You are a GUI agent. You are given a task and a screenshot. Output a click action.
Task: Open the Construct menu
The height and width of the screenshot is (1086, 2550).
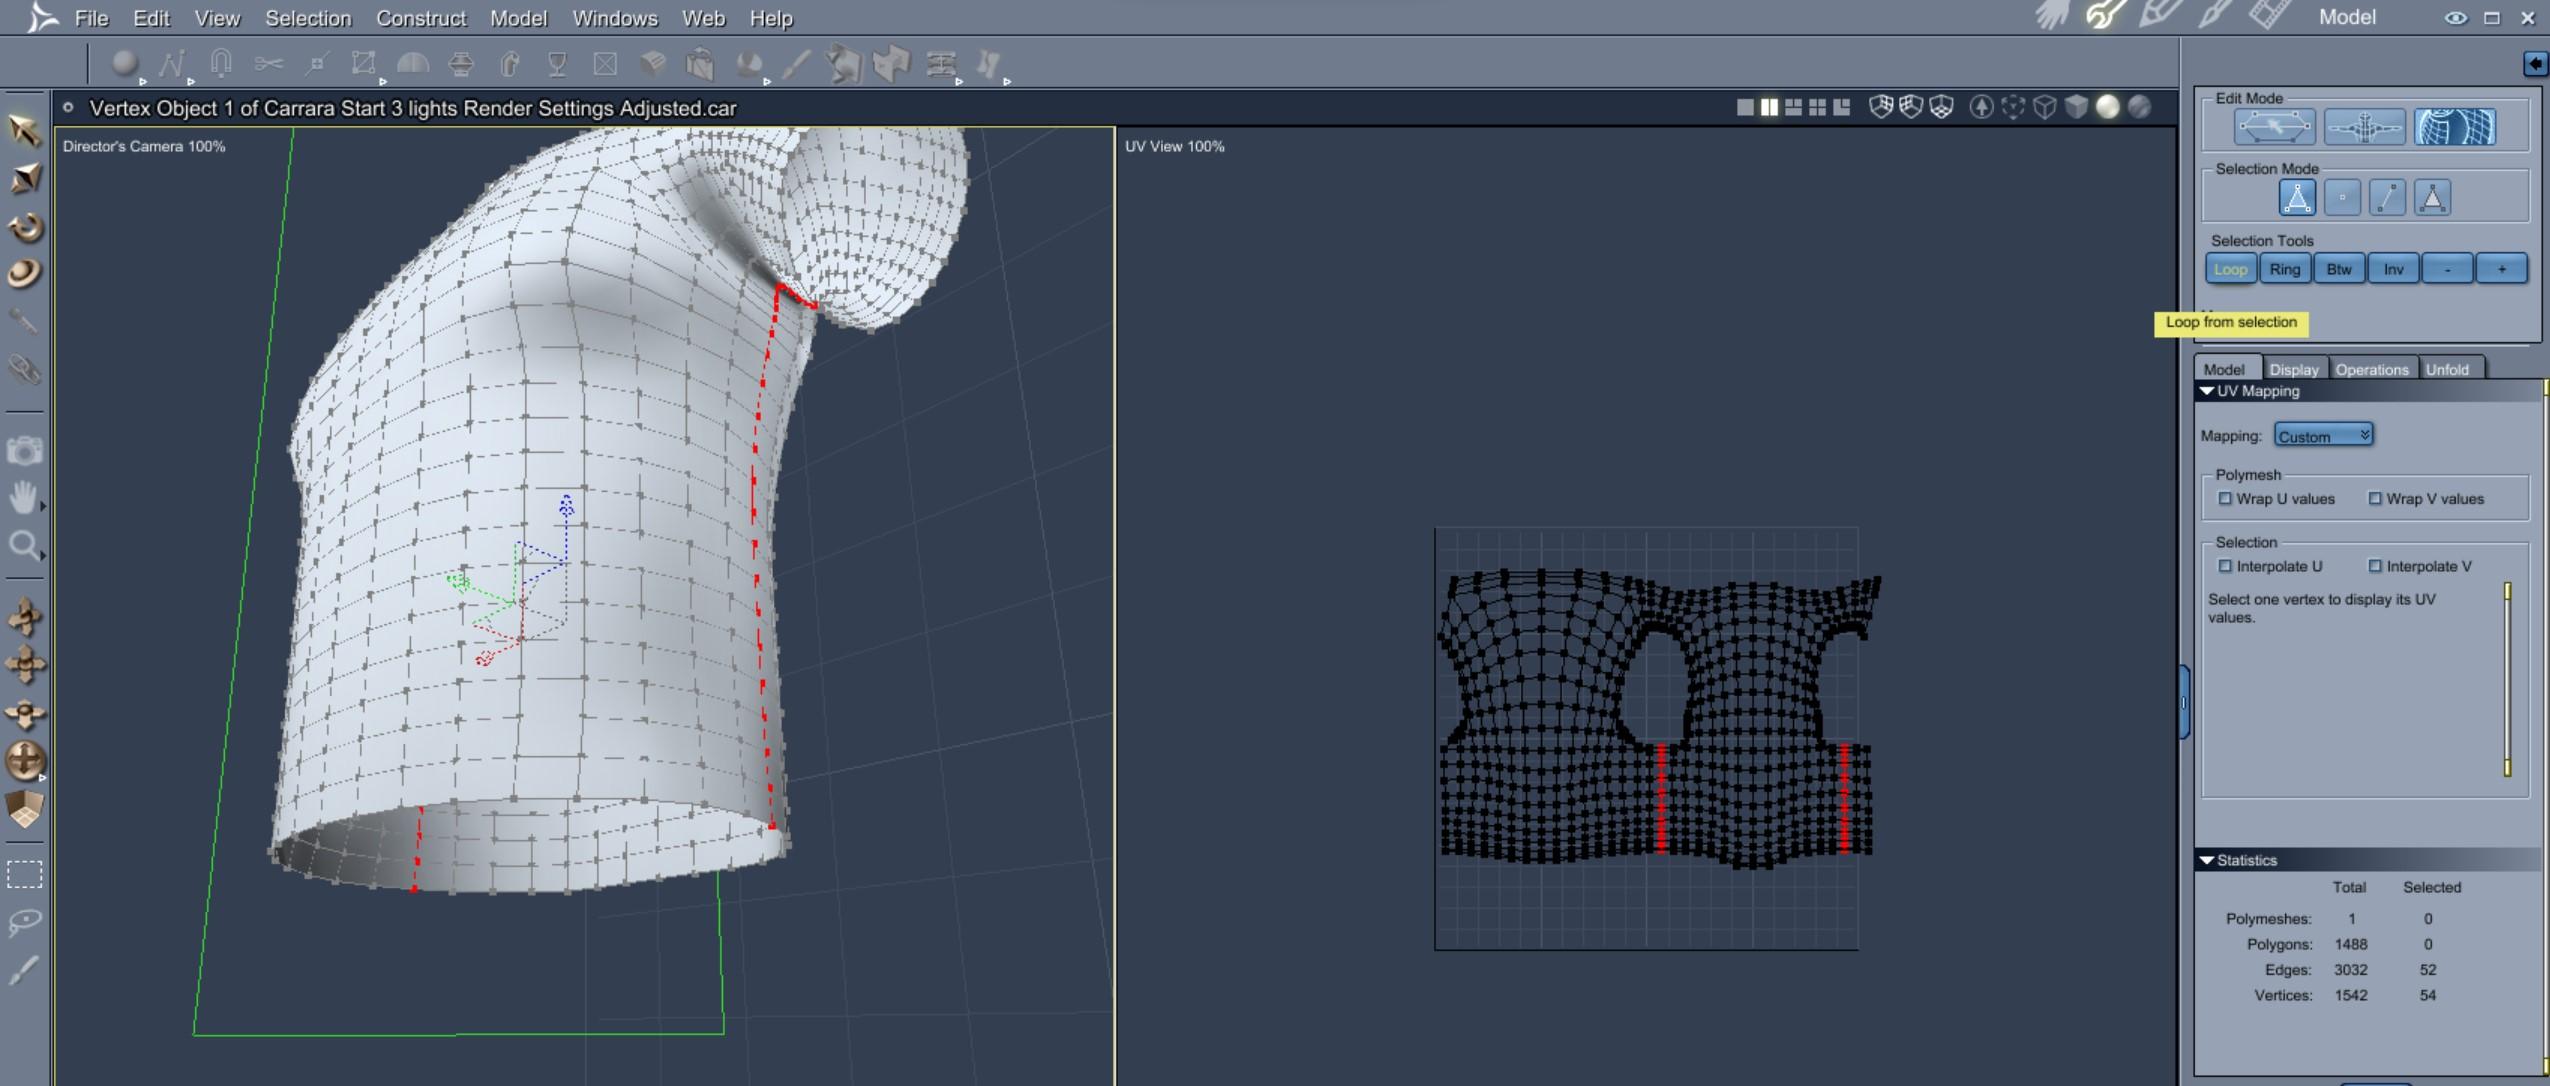[420, 18]
